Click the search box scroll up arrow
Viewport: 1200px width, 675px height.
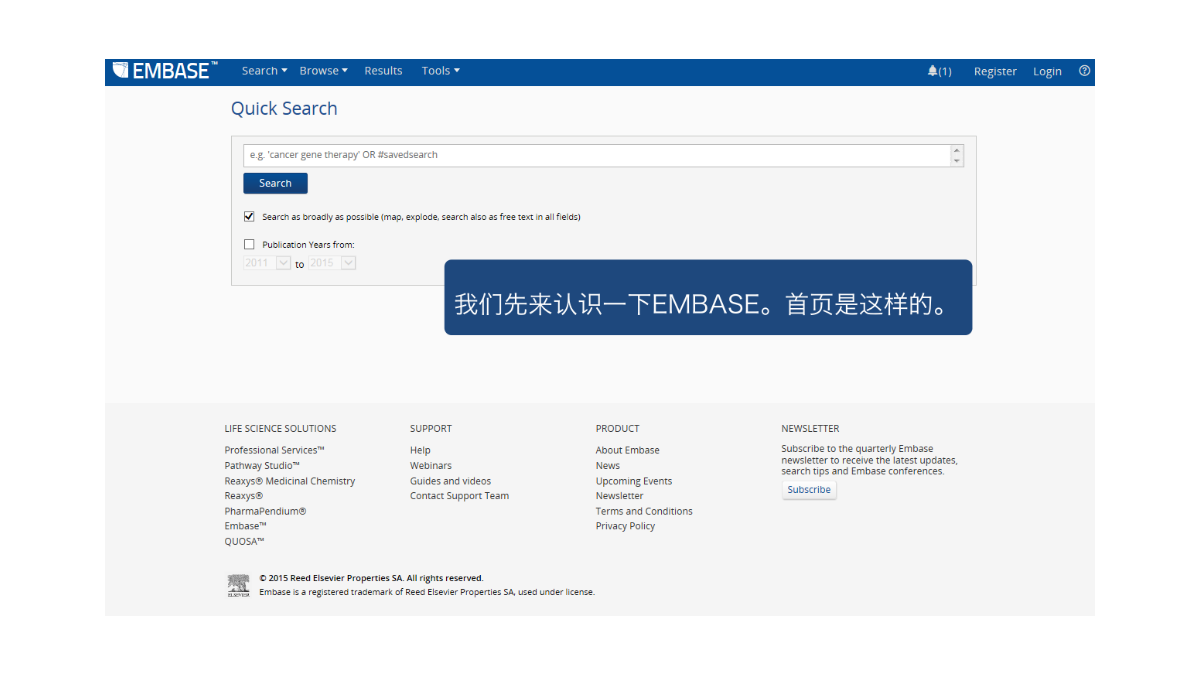pyautogui.click(x=957, y=150)
